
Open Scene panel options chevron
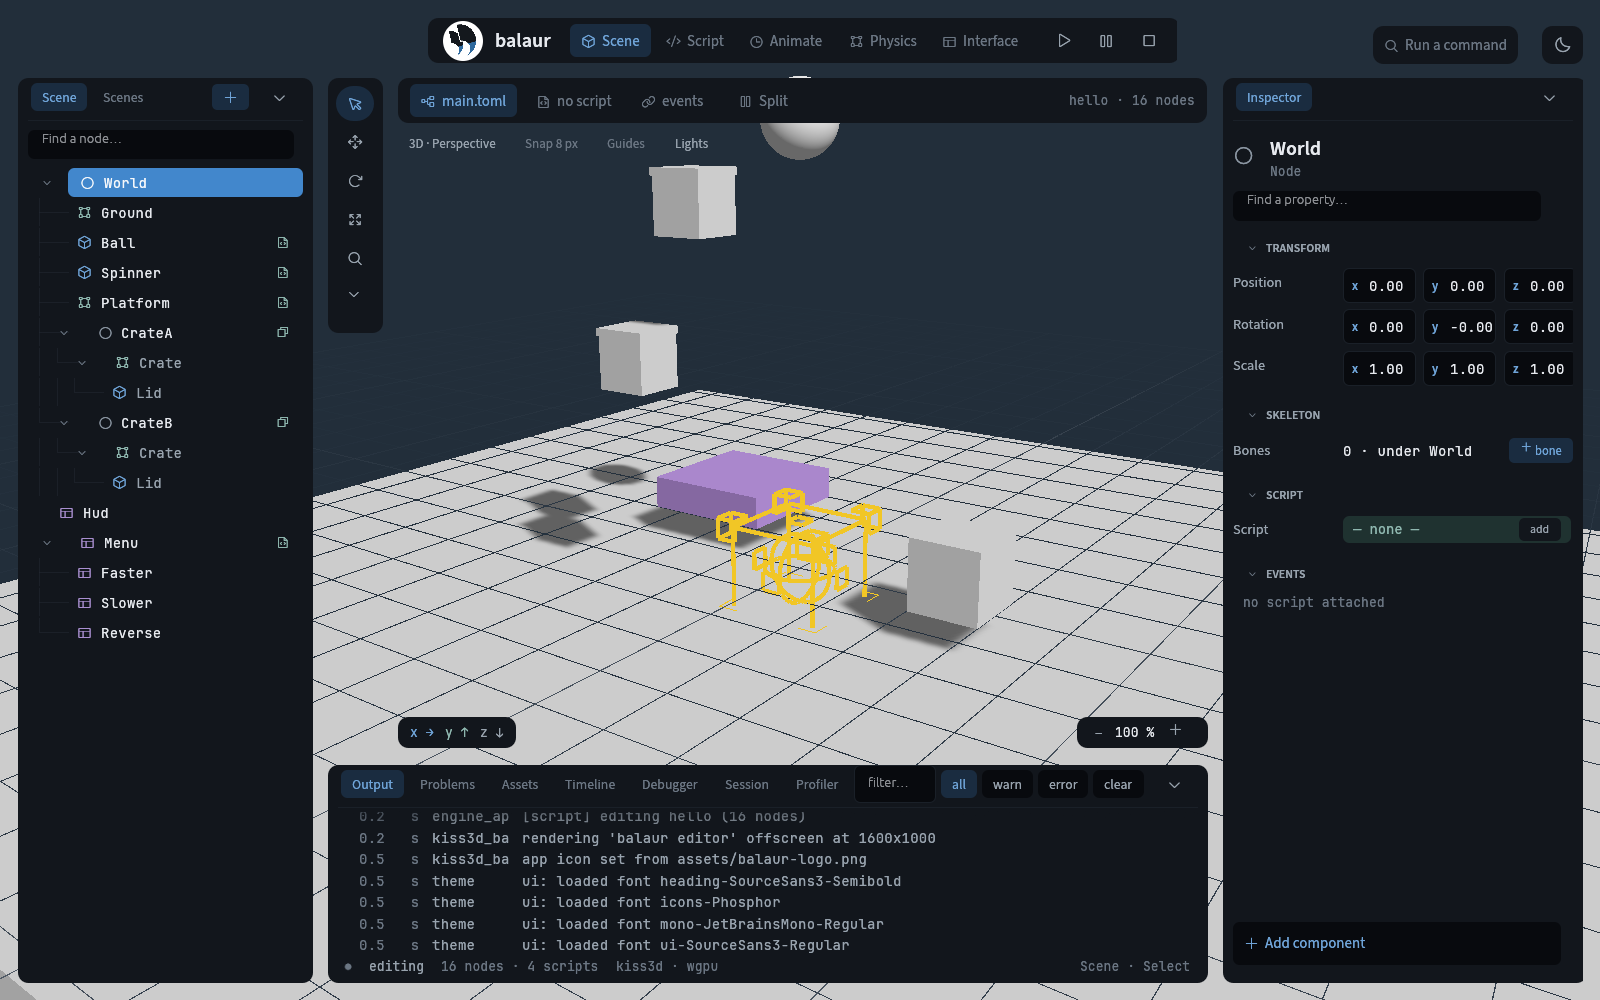coord(280,98)
